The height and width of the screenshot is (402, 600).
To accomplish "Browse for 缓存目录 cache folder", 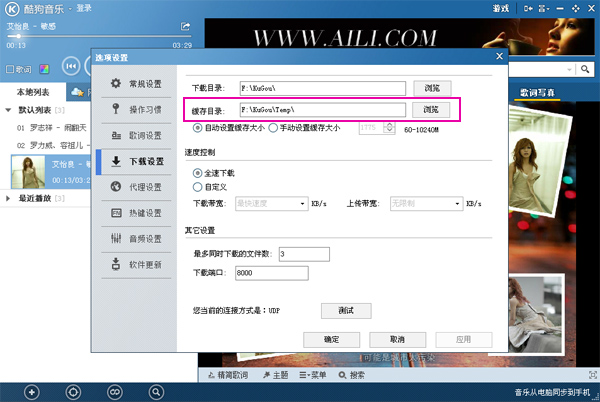I will coord(431,110).
